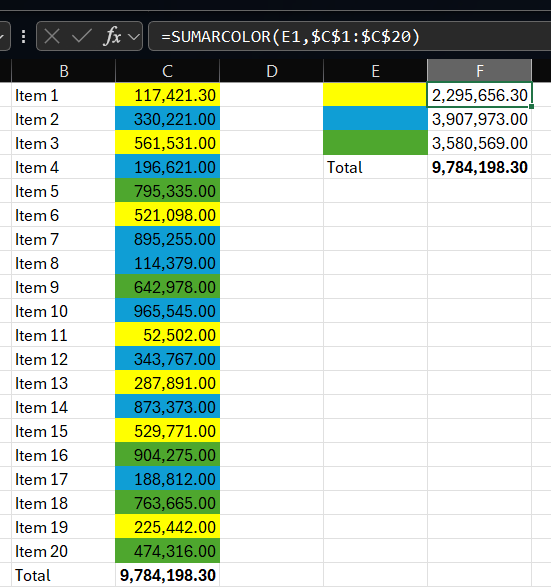Expand dropdown arrow beside fx icon
The width and height of the screenshot is (551, 587).
click(134, 37)
